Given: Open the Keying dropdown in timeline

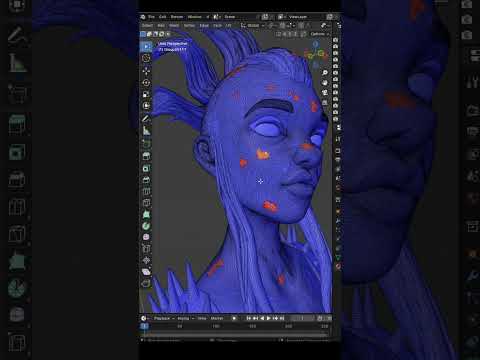Looking at the screenshot, I should 185,318.
